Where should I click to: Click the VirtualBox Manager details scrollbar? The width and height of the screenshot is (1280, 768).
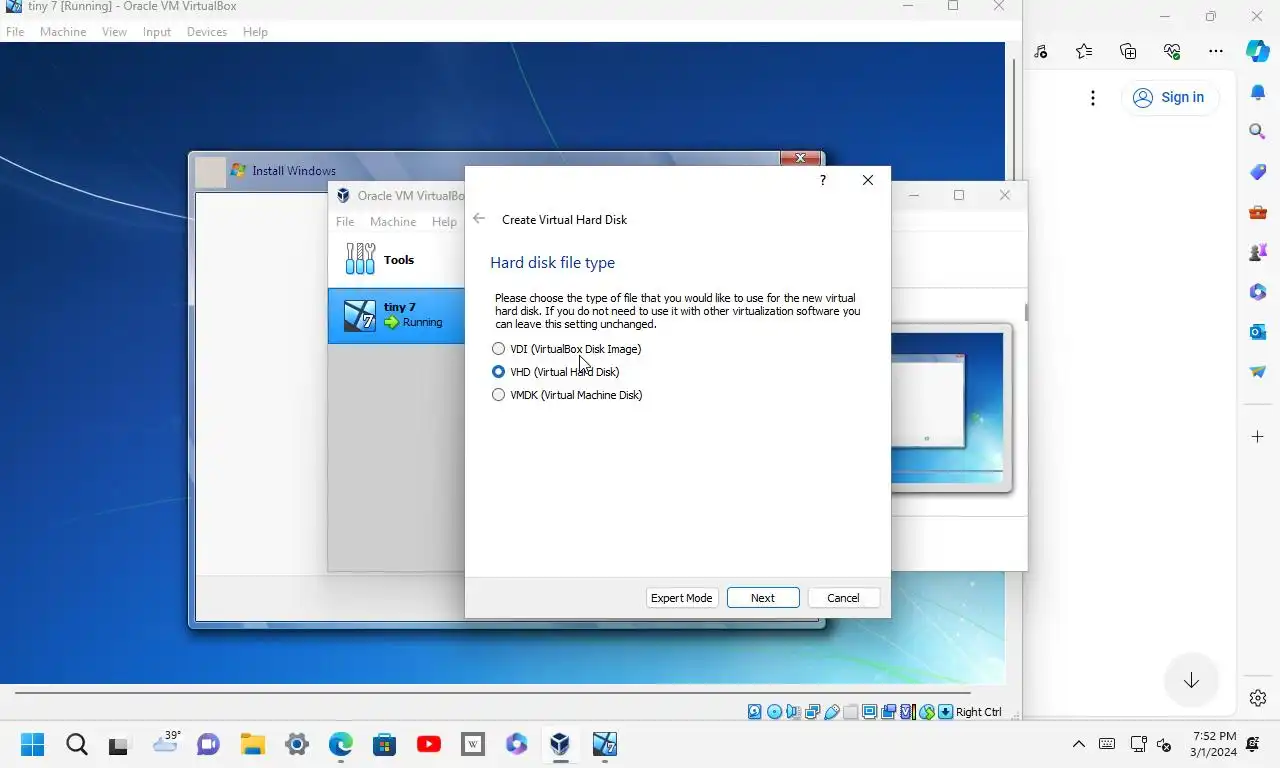point(1025,312)
